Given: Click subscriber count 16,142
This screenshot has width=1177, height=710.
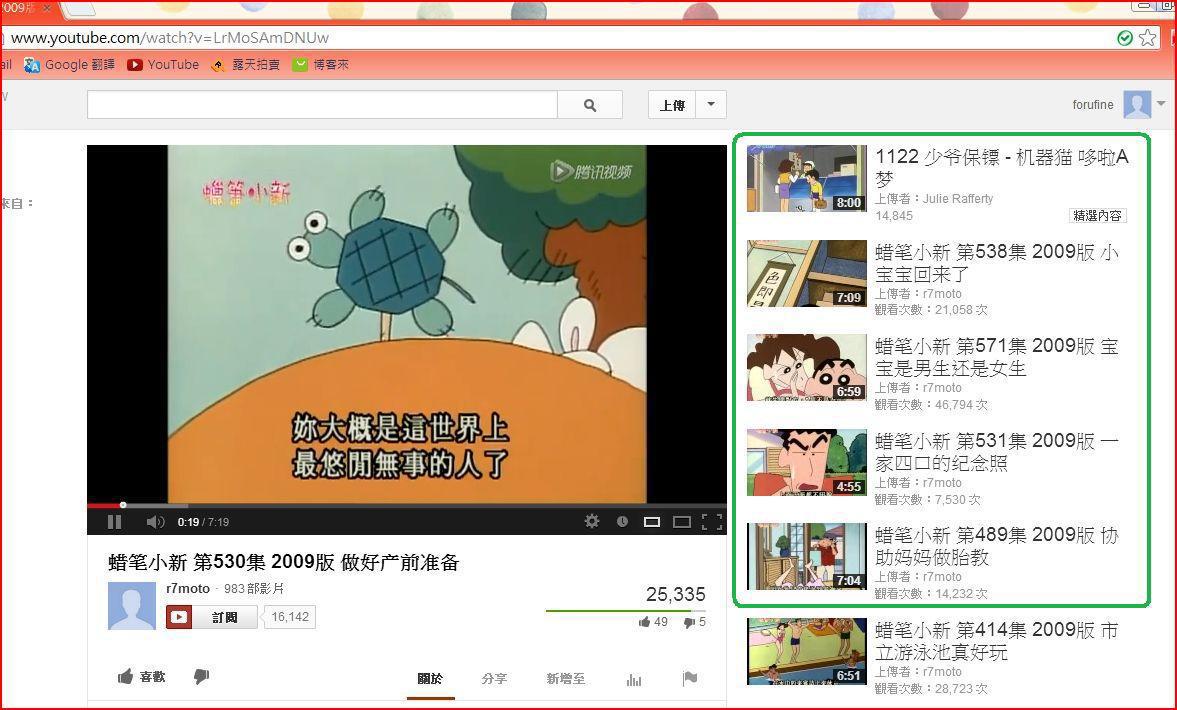Looking at the screenshot, I should (290, 617).
